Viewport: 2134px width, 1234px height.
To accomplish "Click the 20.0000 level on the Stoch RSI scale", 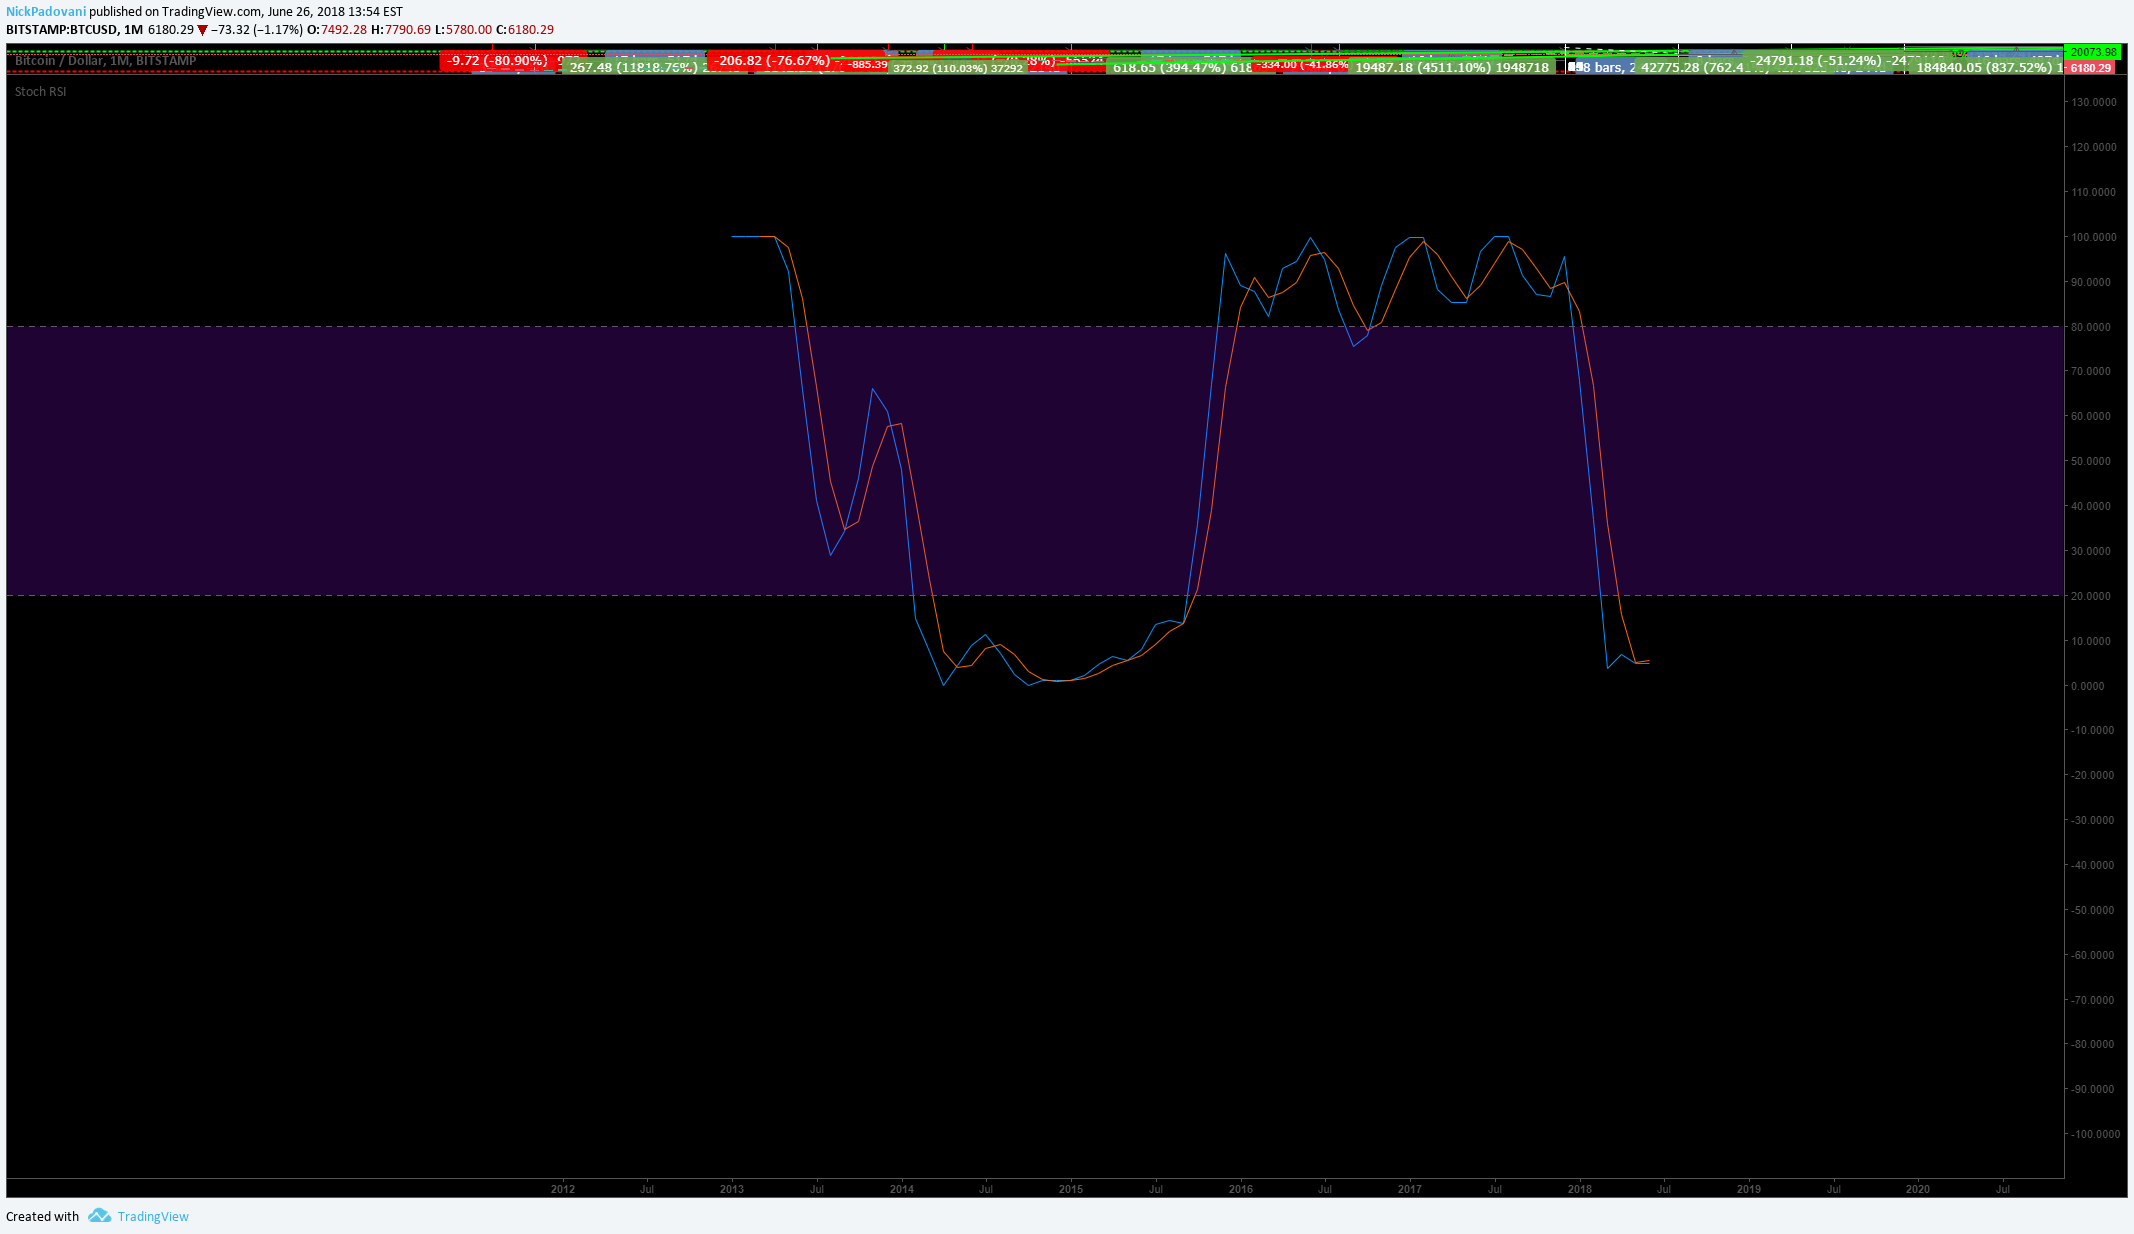I will (x=2090, y=596).
